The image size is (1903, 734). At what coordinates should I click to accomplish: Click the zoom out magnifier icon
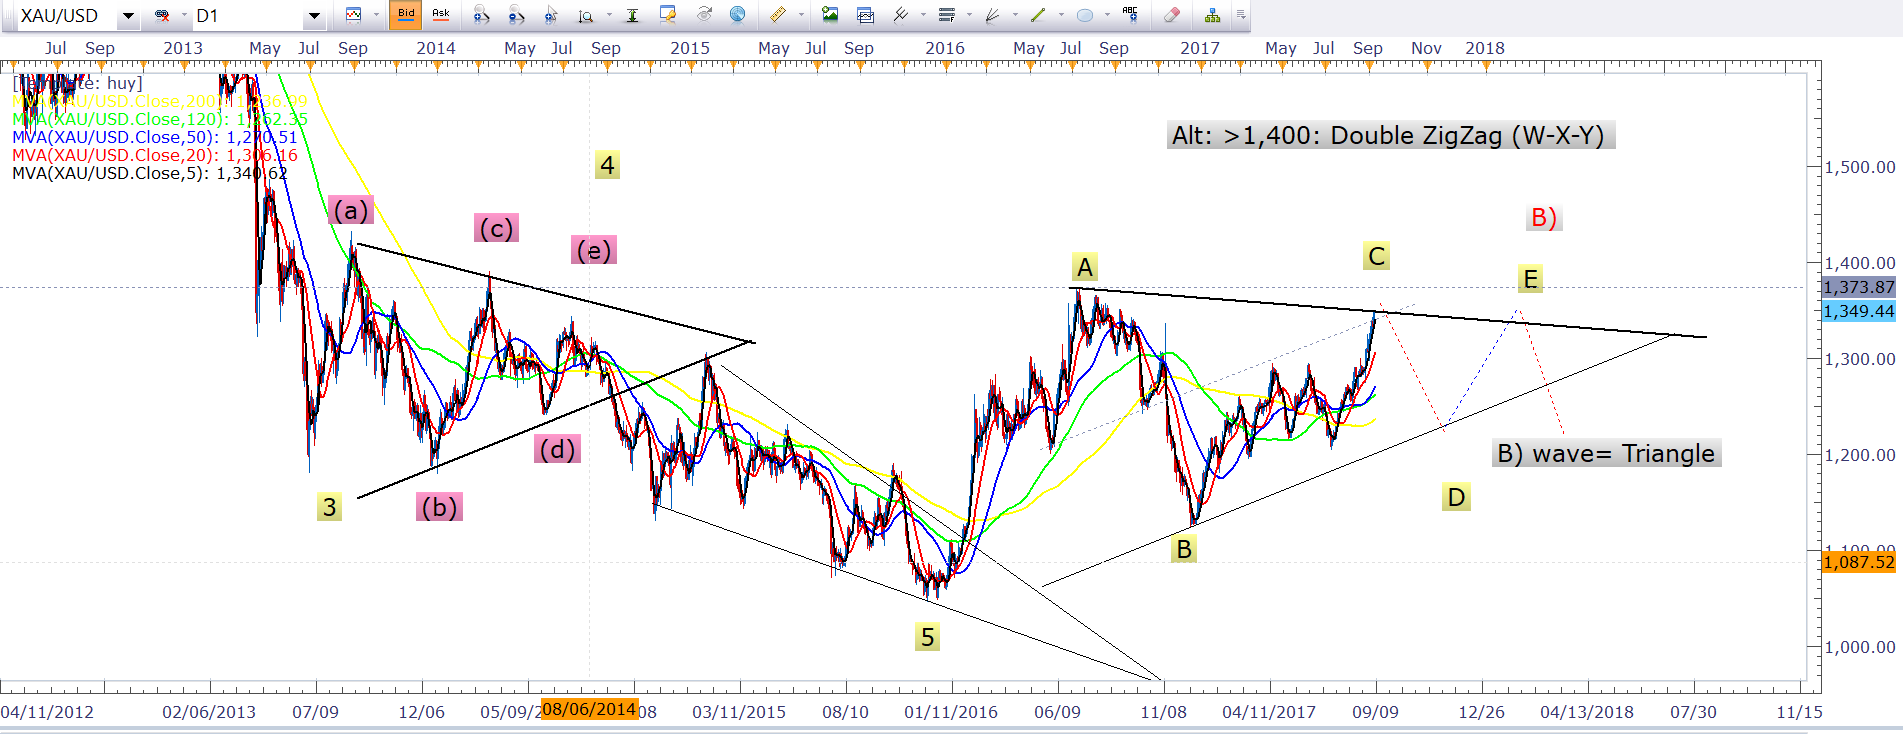click(x=516, y=15)
